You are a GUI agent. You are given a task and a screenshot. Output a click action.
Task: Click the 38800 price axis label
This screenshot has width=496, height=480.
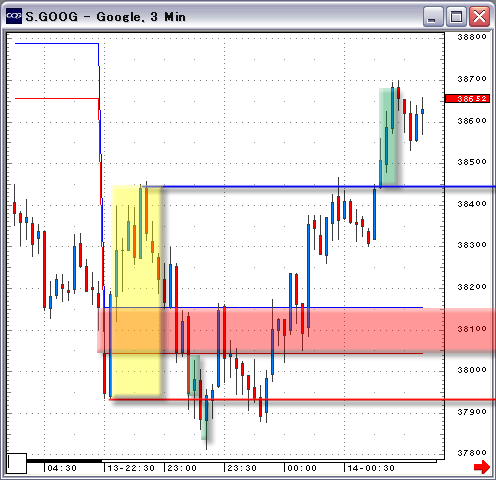(472, 37)
